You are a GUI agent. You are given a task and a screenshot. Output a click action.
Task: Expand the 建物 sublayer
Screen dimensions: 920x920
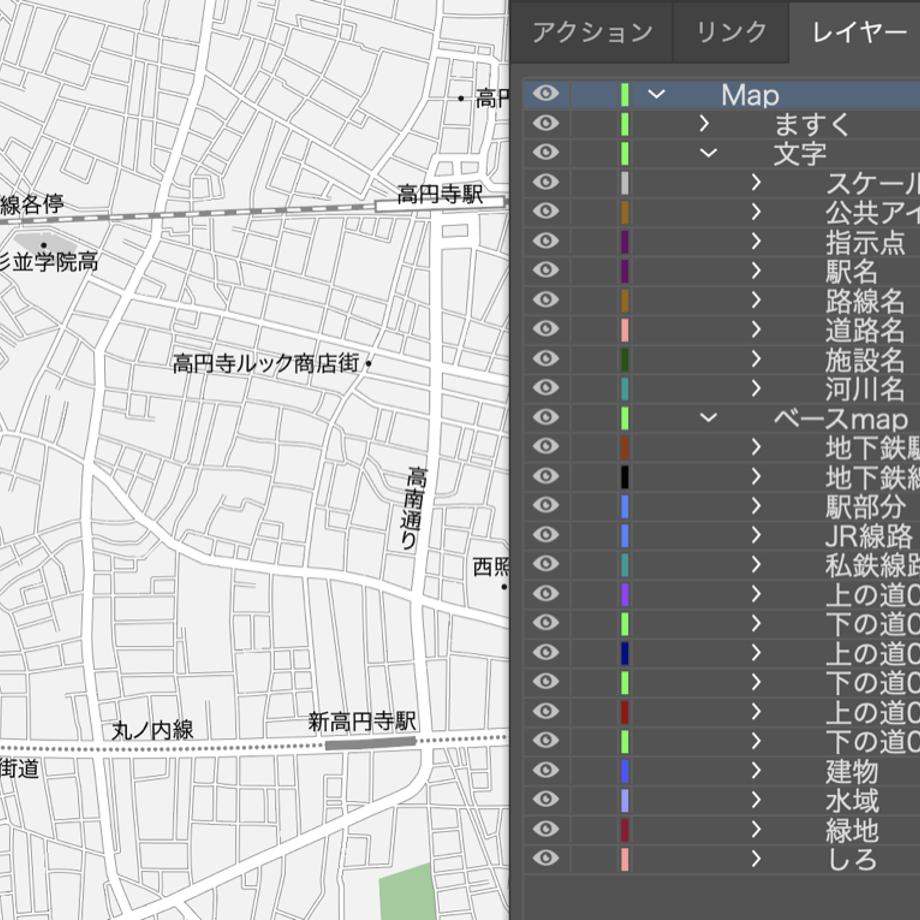(756, 770)
